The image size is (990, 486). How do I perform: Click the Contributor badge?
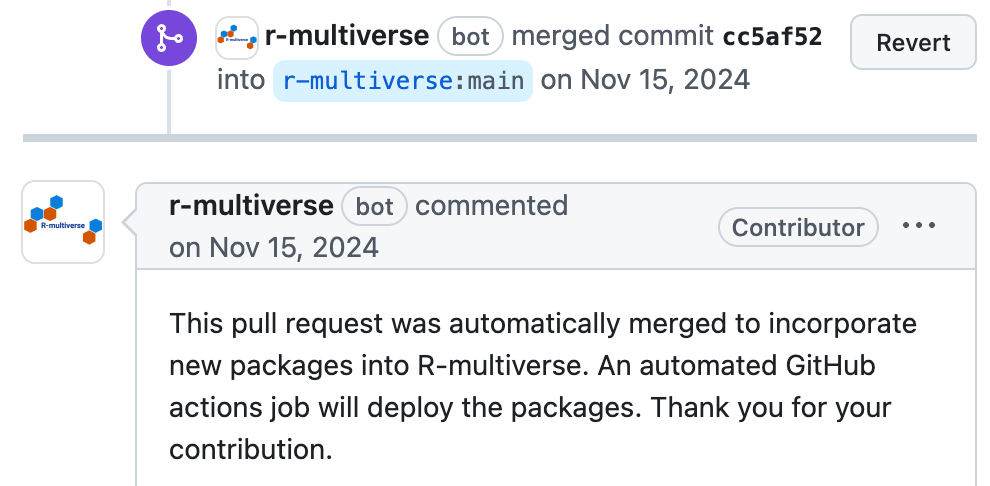point(798,228)
